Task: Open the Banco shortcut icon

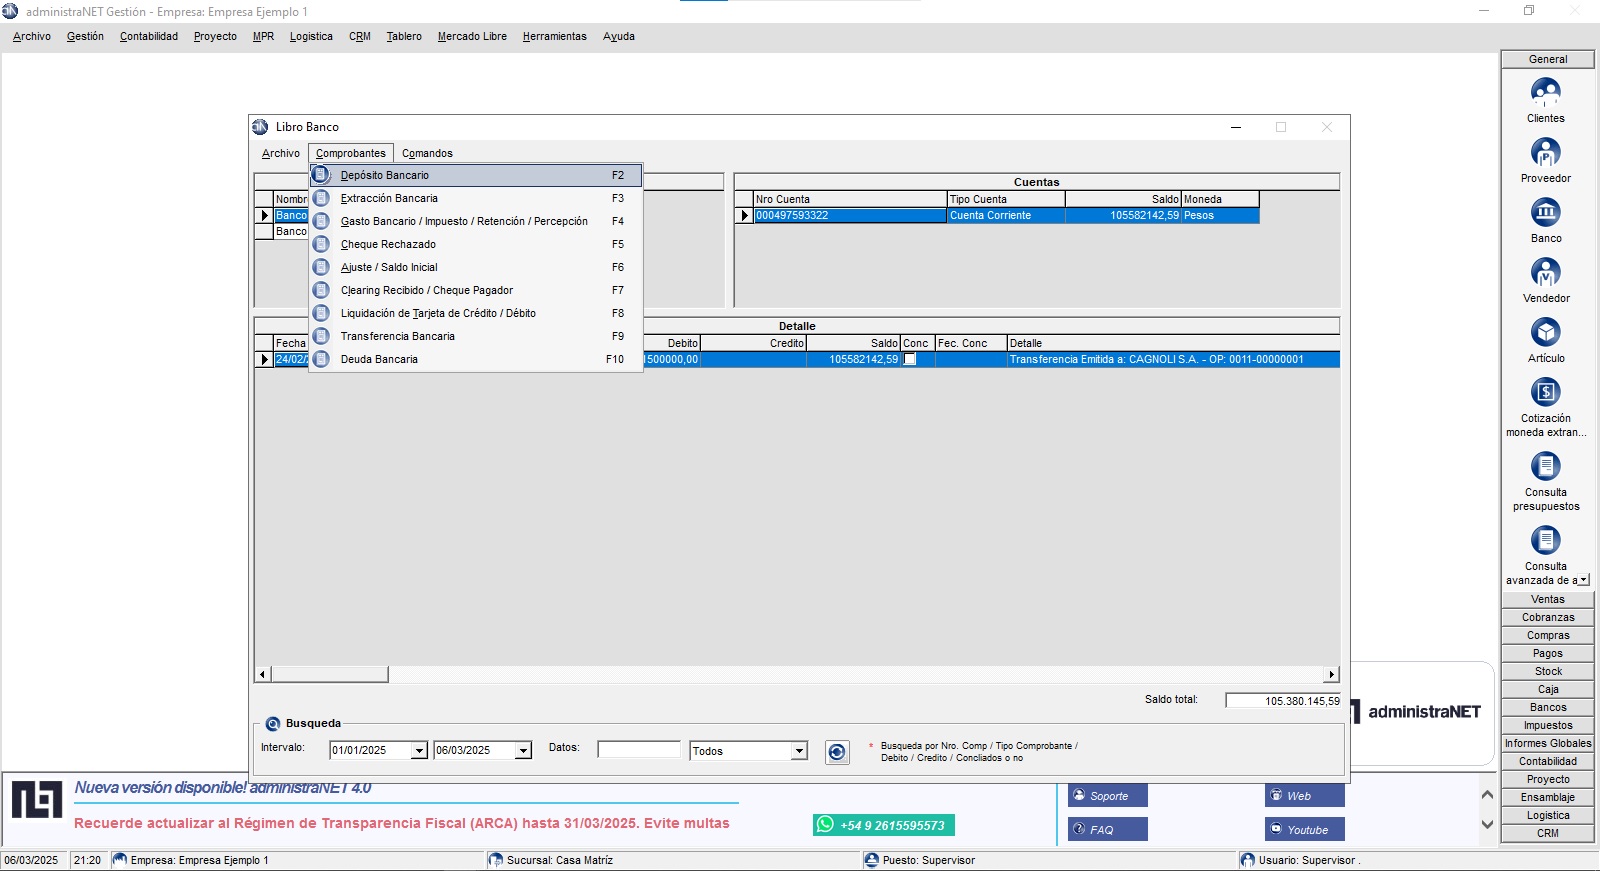Action: point(1545,212)
